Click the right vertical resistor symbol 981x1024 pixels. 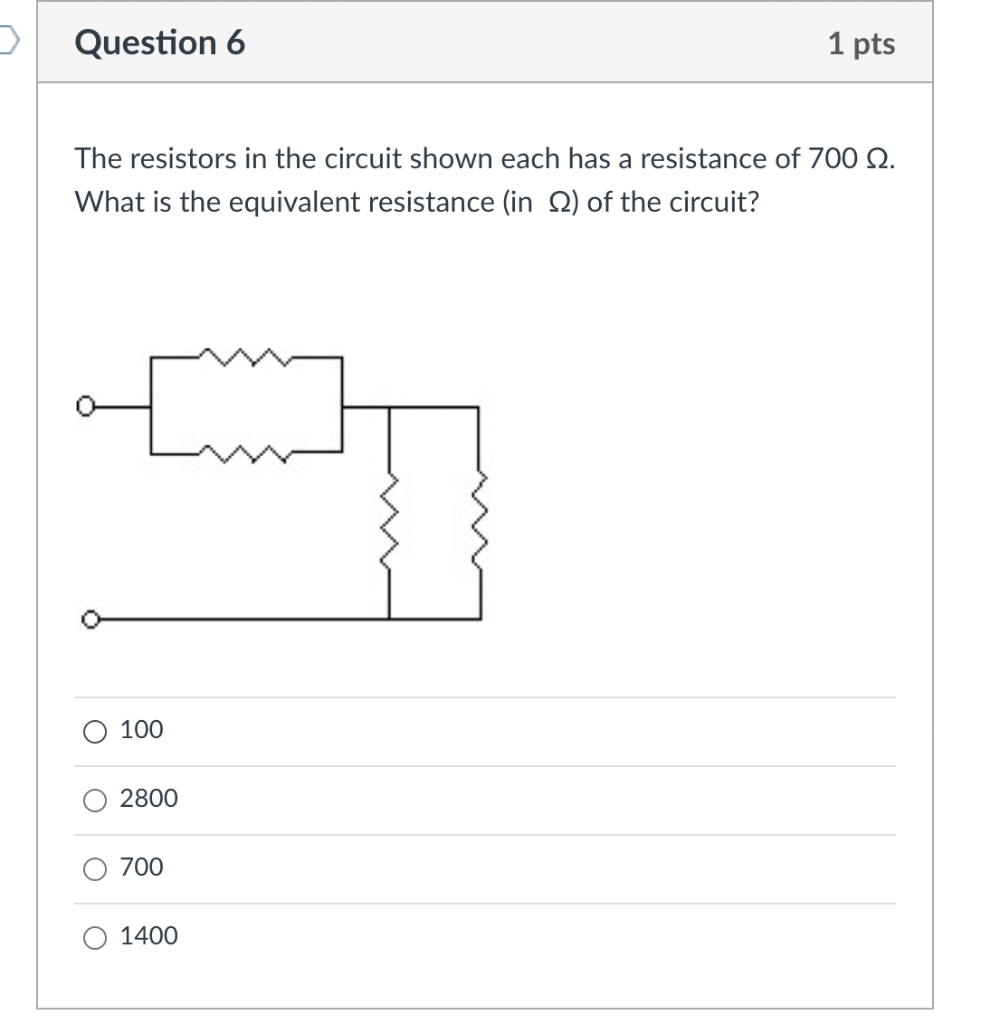480,522
